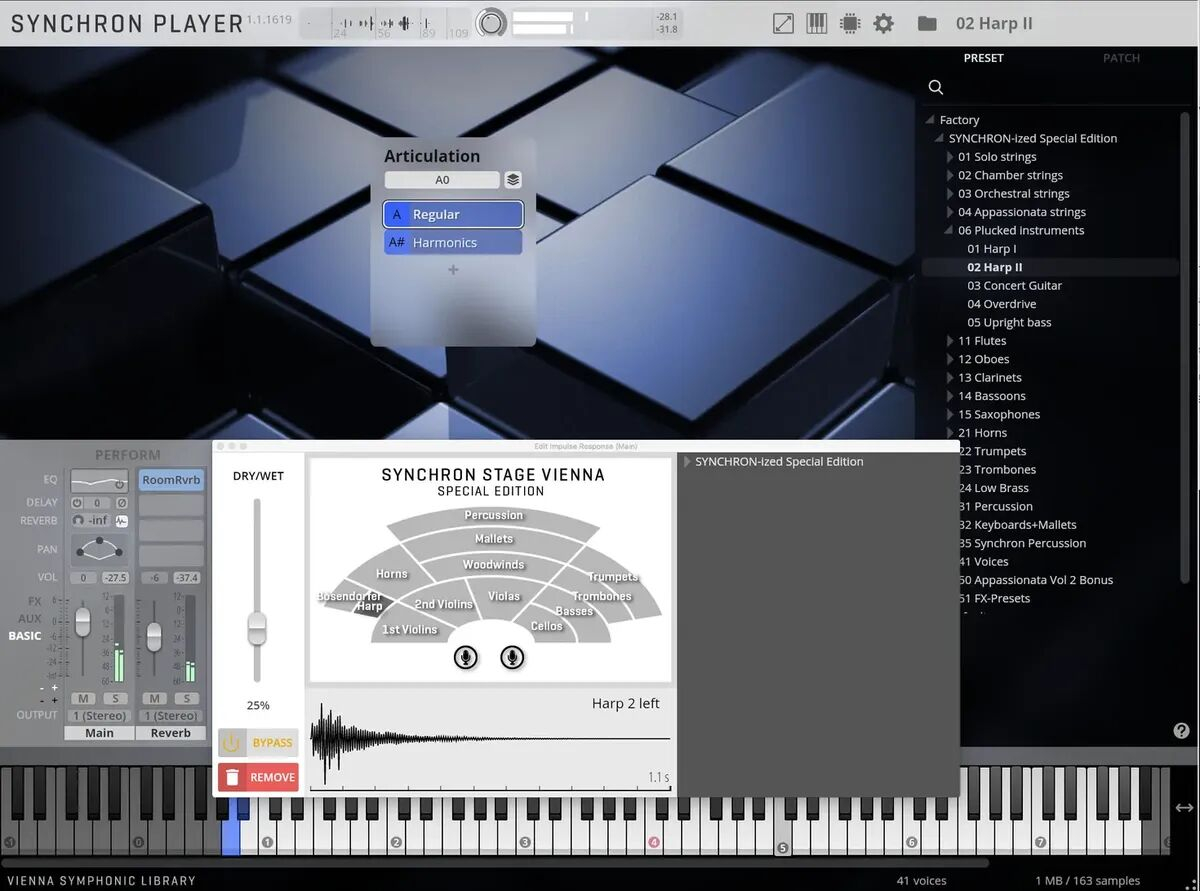The height and width of the screenshot is (891, 1200).
Task: Expand SYNCHRON-ized Special Edition in impulse list
Action: point(687,462)
